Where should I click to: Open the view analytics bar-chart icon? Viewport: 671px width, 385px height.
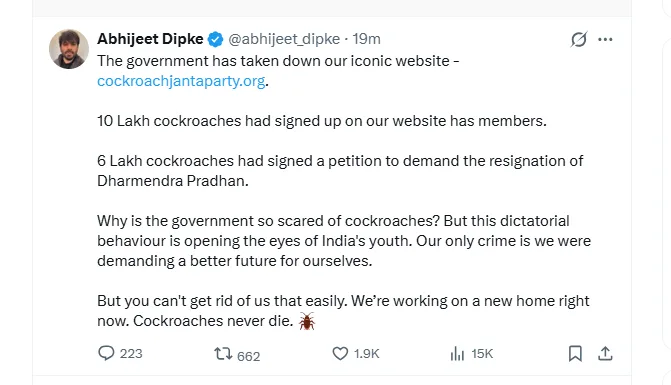(x=457, y=353)
